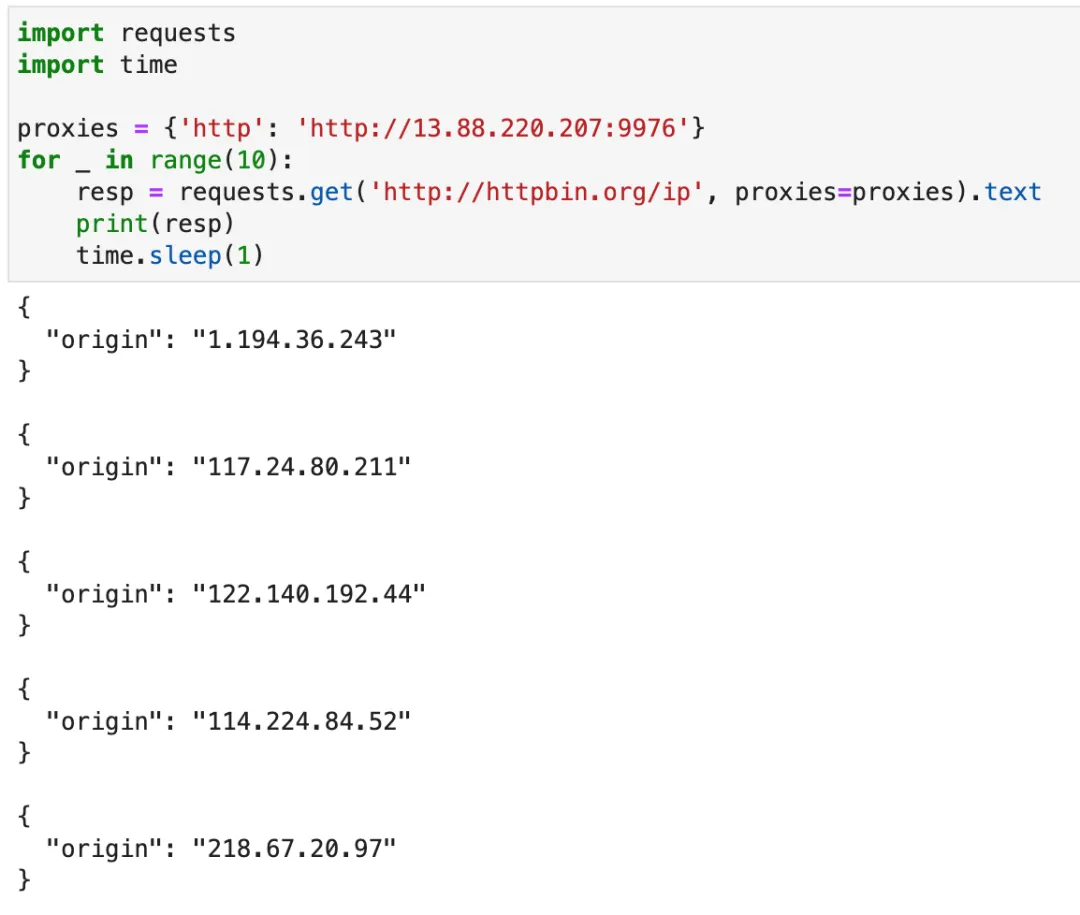Select the output IP 218.67.20.97
Image resolution: width=1080 pixels, height=915 pixels.
(x=295, y=849)
